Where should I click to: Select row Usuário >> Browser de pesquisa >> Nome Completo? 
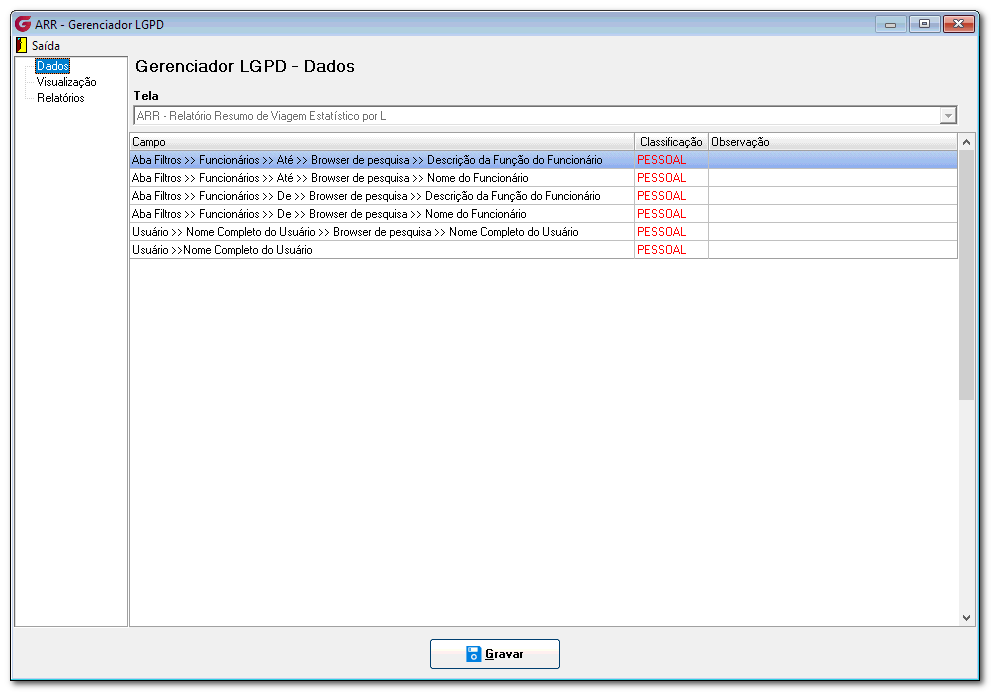tap(544, 232)
